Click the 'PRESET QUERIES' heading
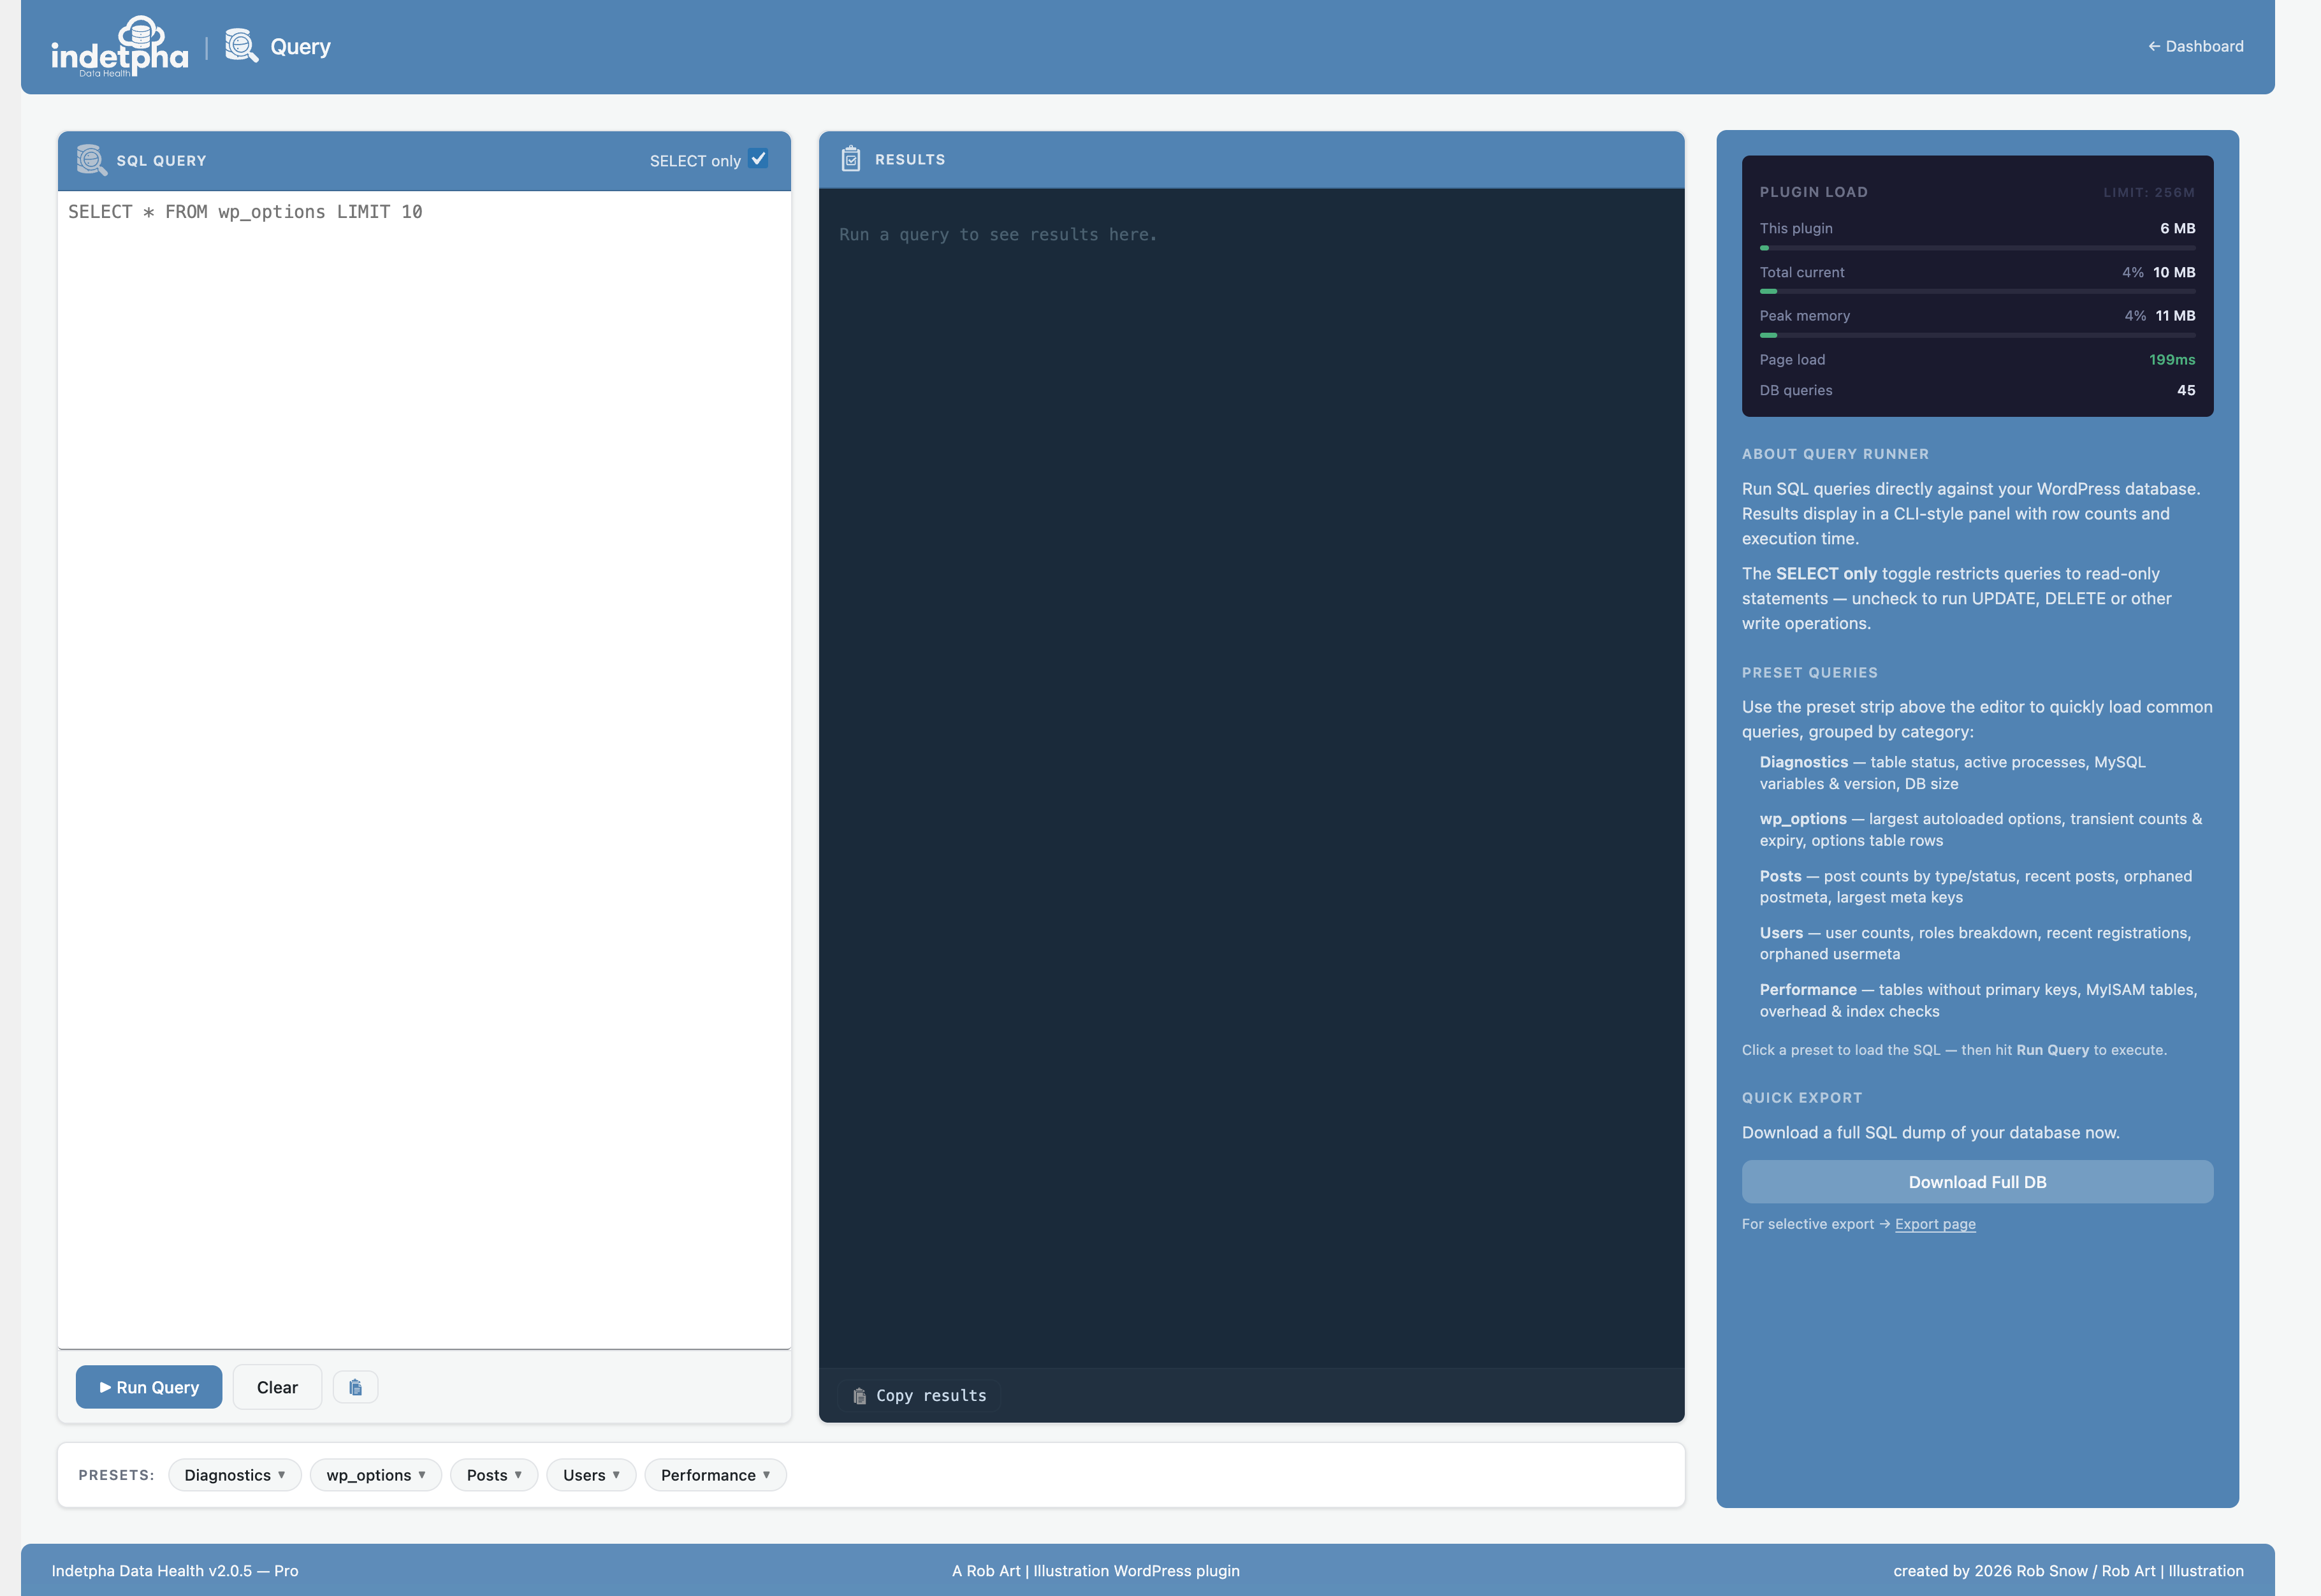 [x=1809, y=673]
